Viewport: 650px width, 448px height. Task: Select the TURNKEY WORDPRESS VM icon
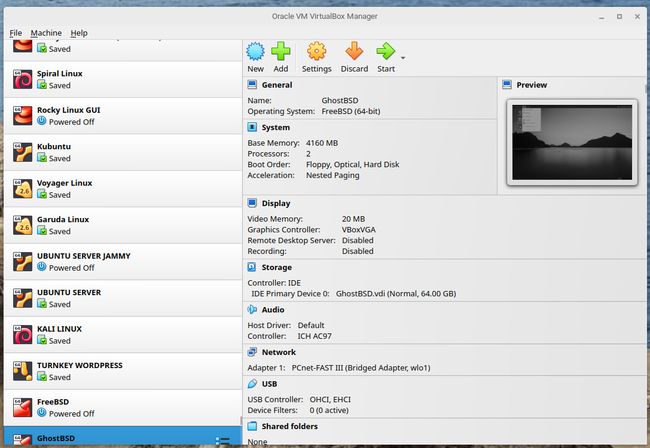(x=22, y=371)
